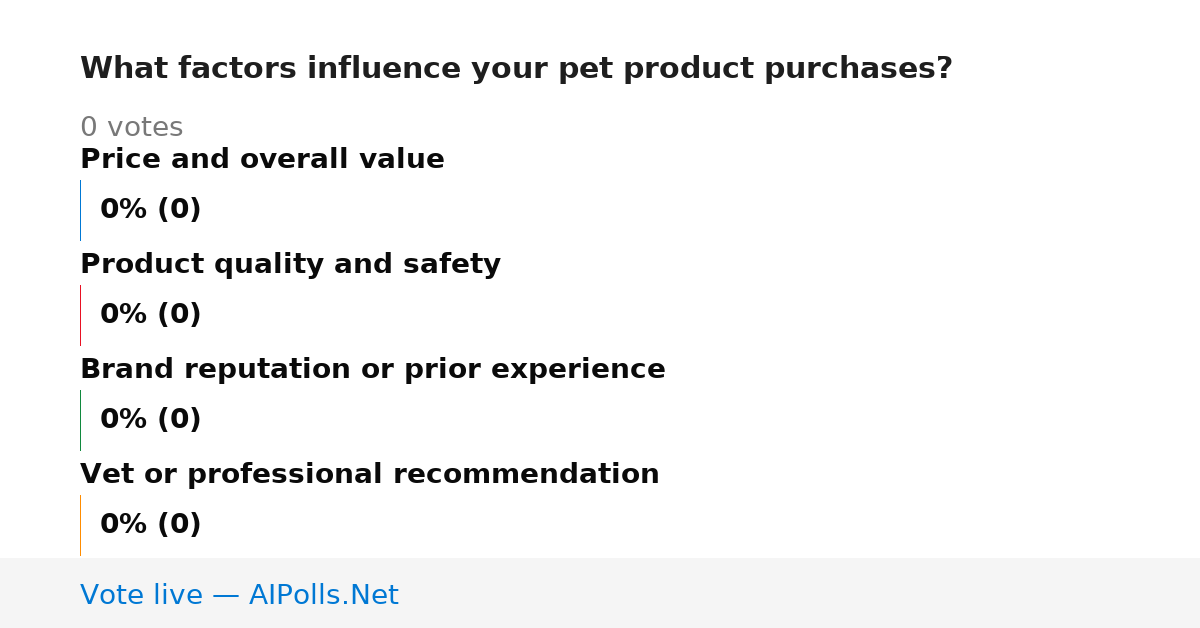The height and width of the screenshot is (628, 1200).
Task: Click the blue bar for Price and overall value
Action: point(81,210)
